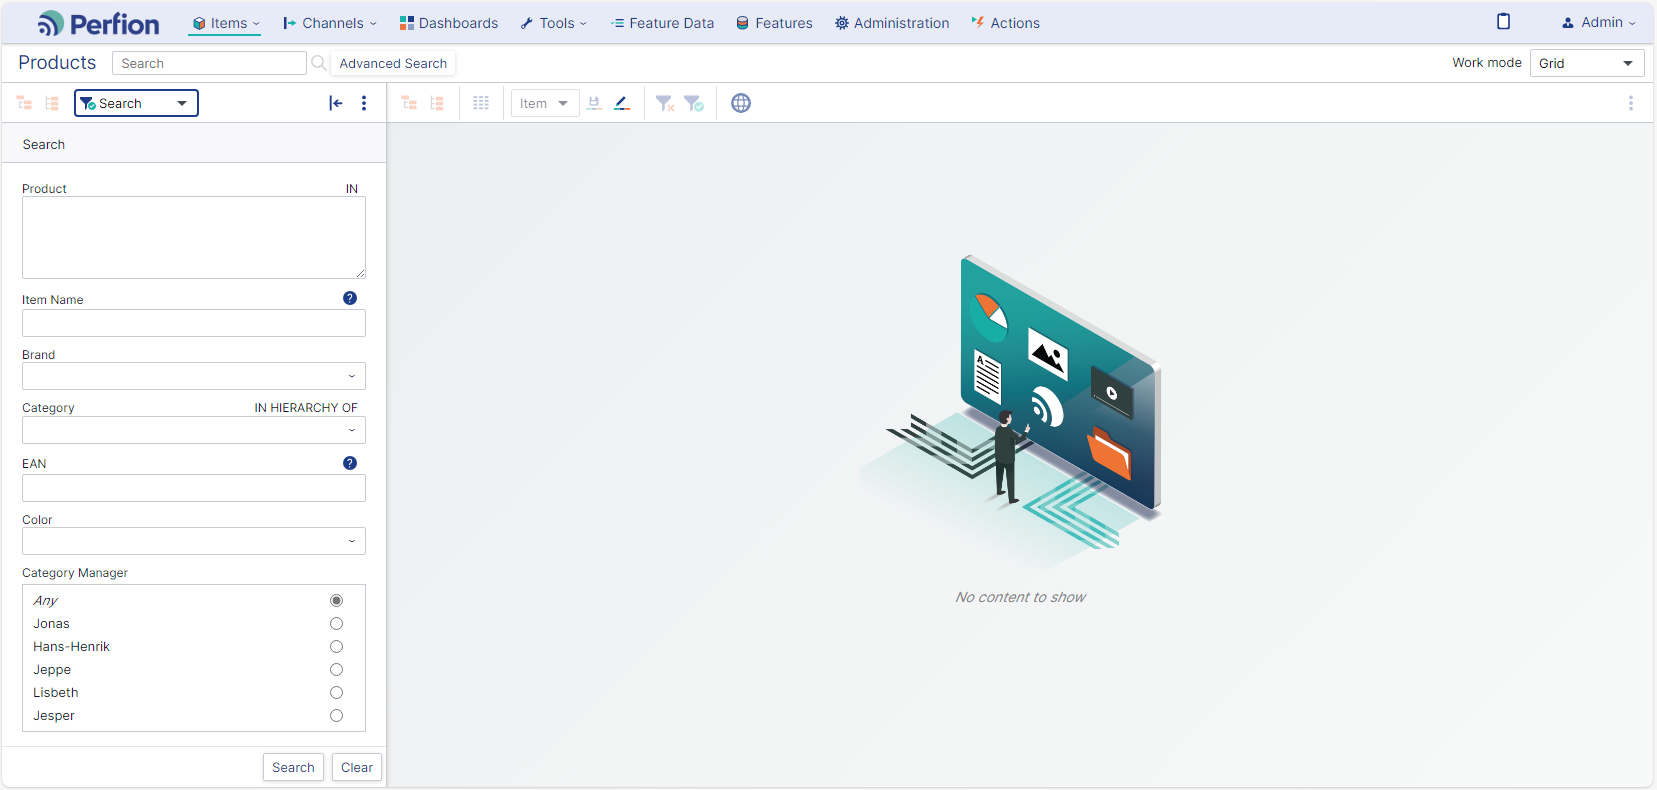This screenshot has height=790, width=1657.
Task: Open Advanced Search
Action: tap(393, 63)
